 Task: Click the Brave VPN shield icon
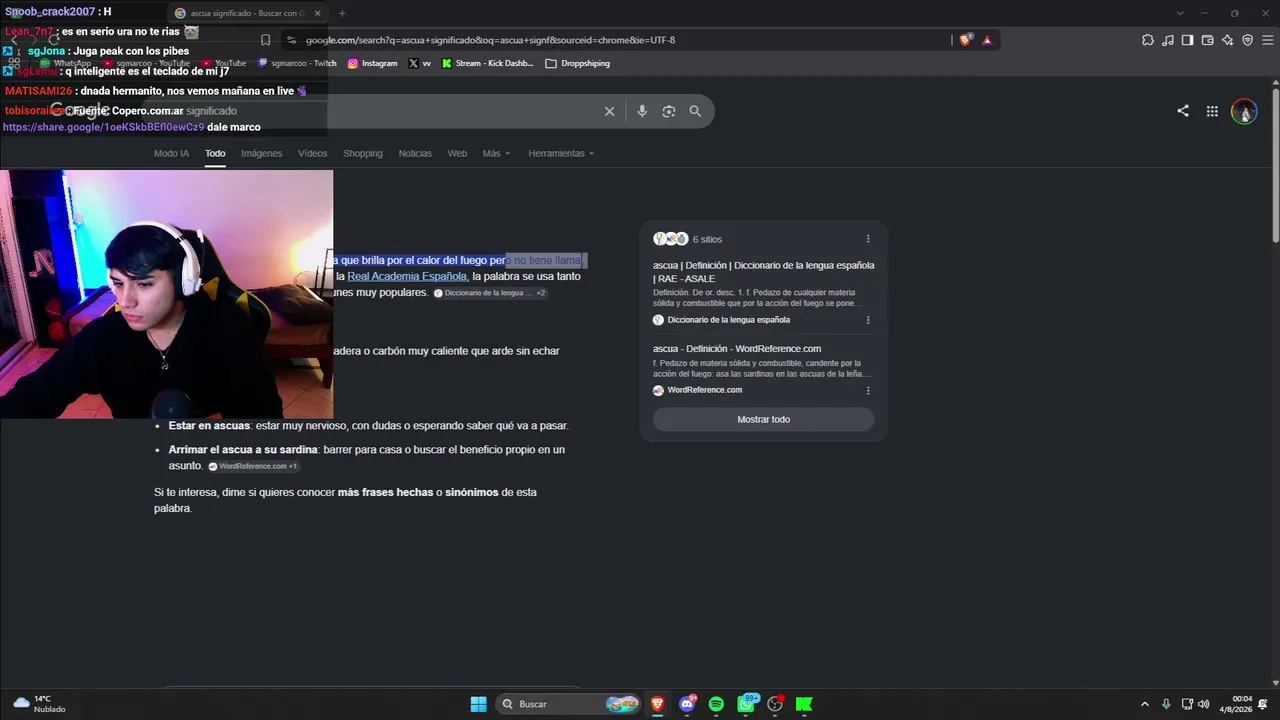point(1247,40)
